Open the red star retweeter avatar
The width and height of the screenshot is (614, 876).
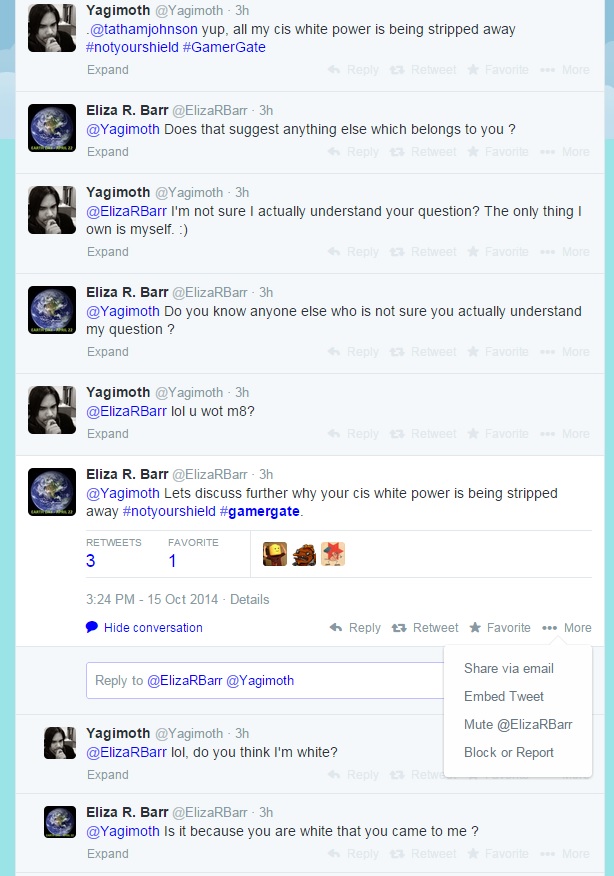pyautogui.click(x=333, y=554)
